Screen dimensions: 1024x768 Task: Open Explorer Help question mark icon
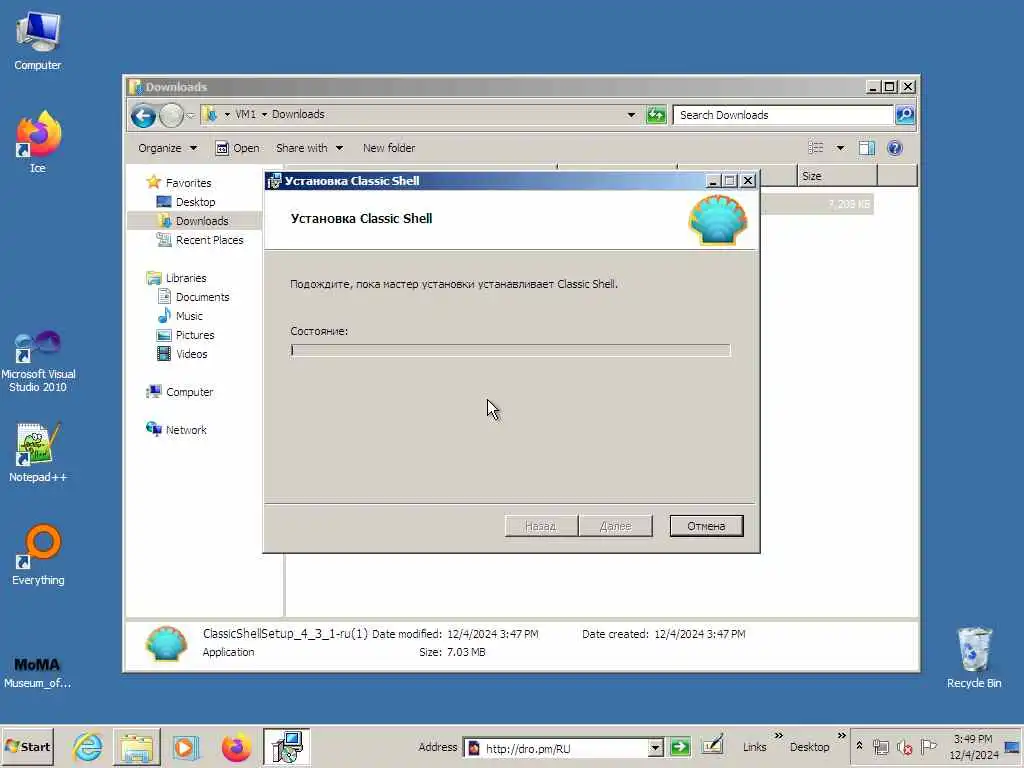click(x=895, y=148)
